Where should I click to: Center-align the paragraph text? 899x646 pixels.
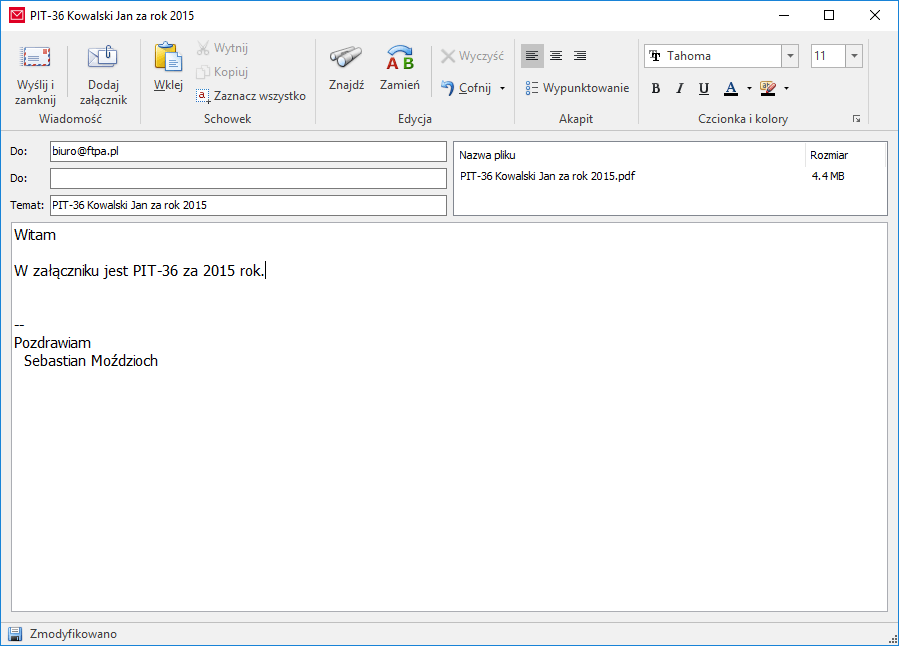(556, 56)
